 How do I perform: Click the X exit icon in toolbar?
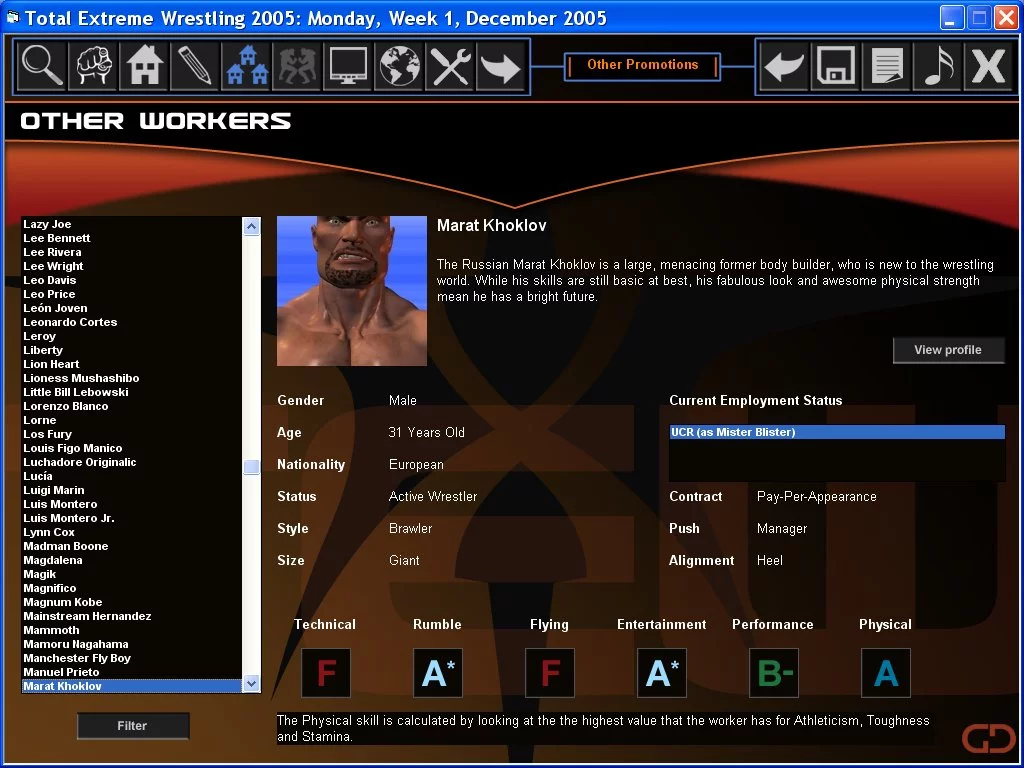click(988, 65)
